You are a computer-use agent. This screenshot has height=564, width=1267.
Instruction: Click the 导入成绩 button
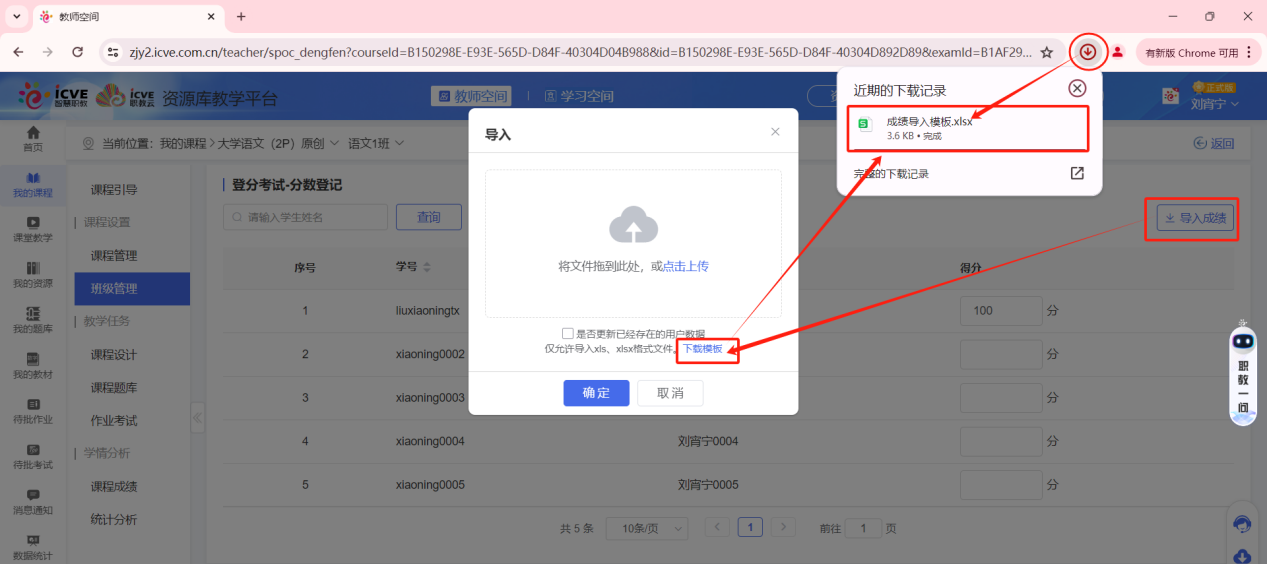pos(1194,218)
